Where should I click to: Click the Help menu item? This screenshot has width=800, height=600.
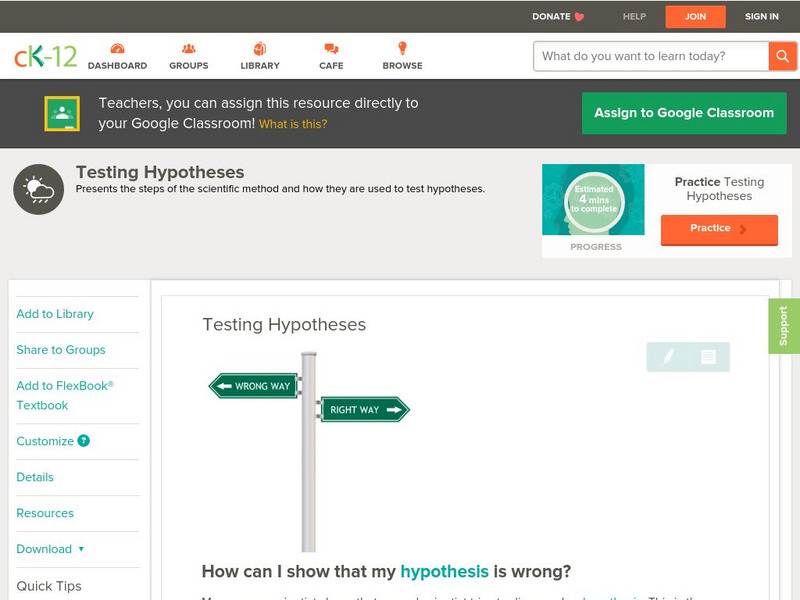pyautogui.click(x=634, y=17)
